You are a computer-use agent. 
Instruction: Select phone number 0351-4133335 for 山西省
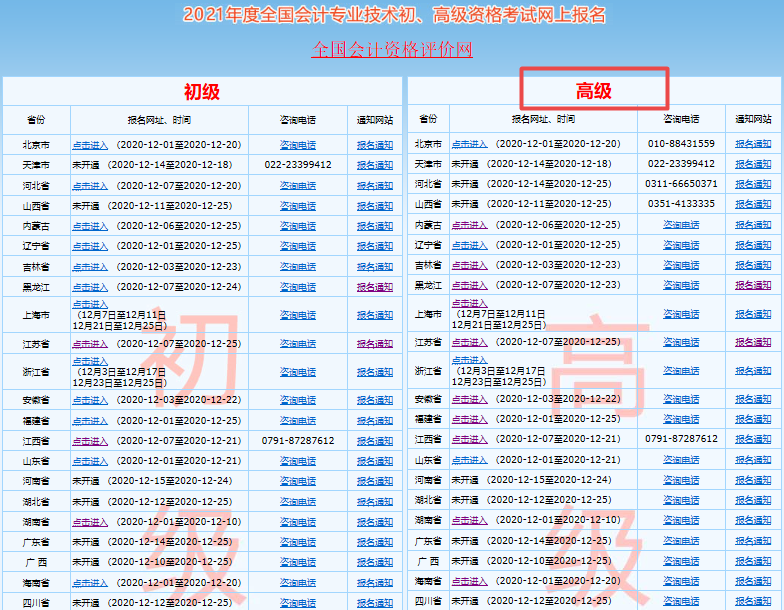pos(681,204)
